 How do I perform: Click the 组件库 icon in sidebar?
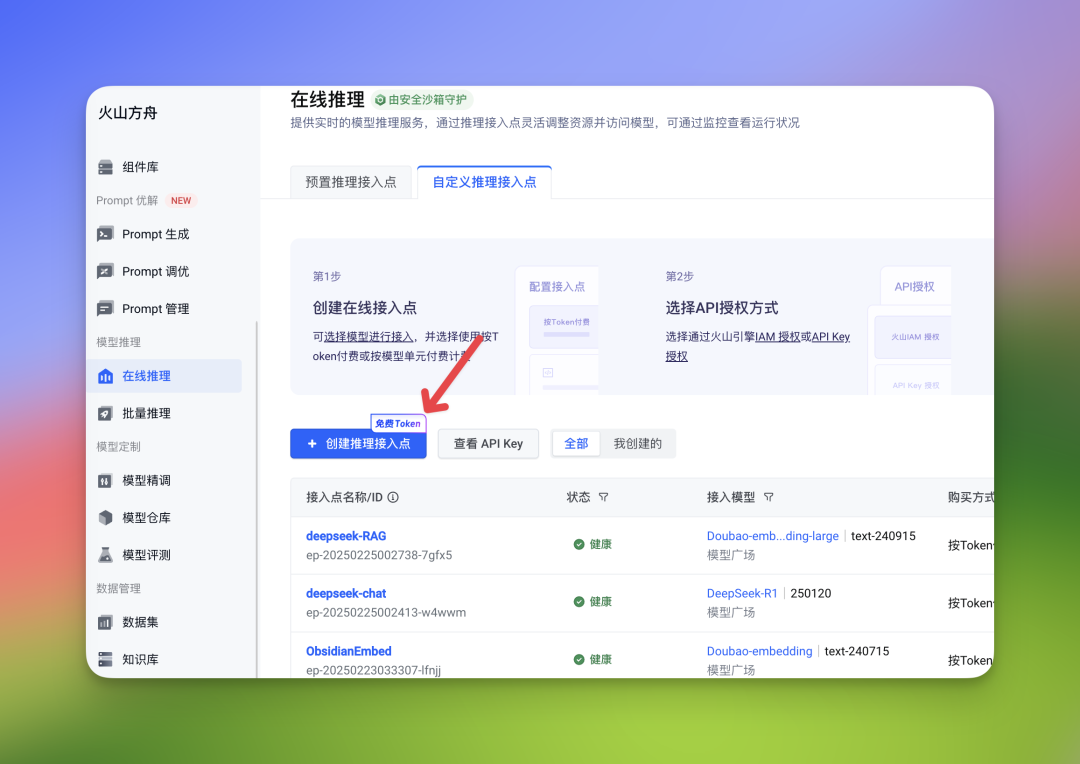click(105, 167)
